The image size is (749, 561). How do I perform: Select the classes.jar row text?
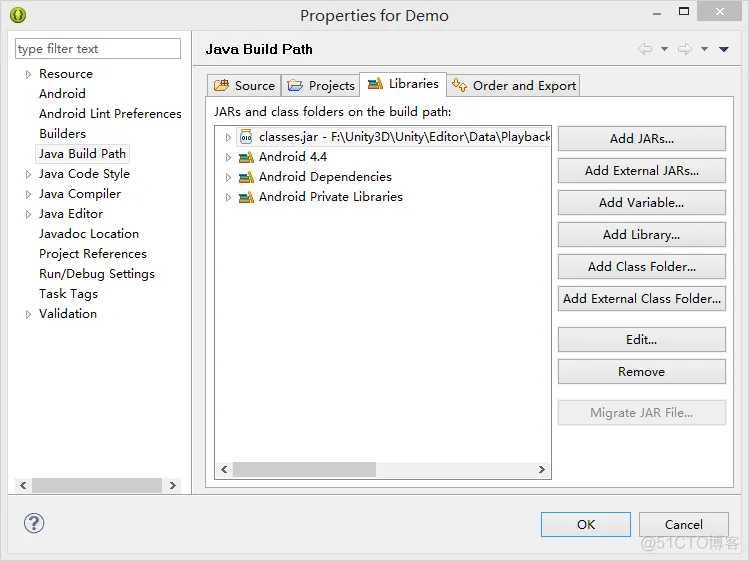[x=404, y=137]
